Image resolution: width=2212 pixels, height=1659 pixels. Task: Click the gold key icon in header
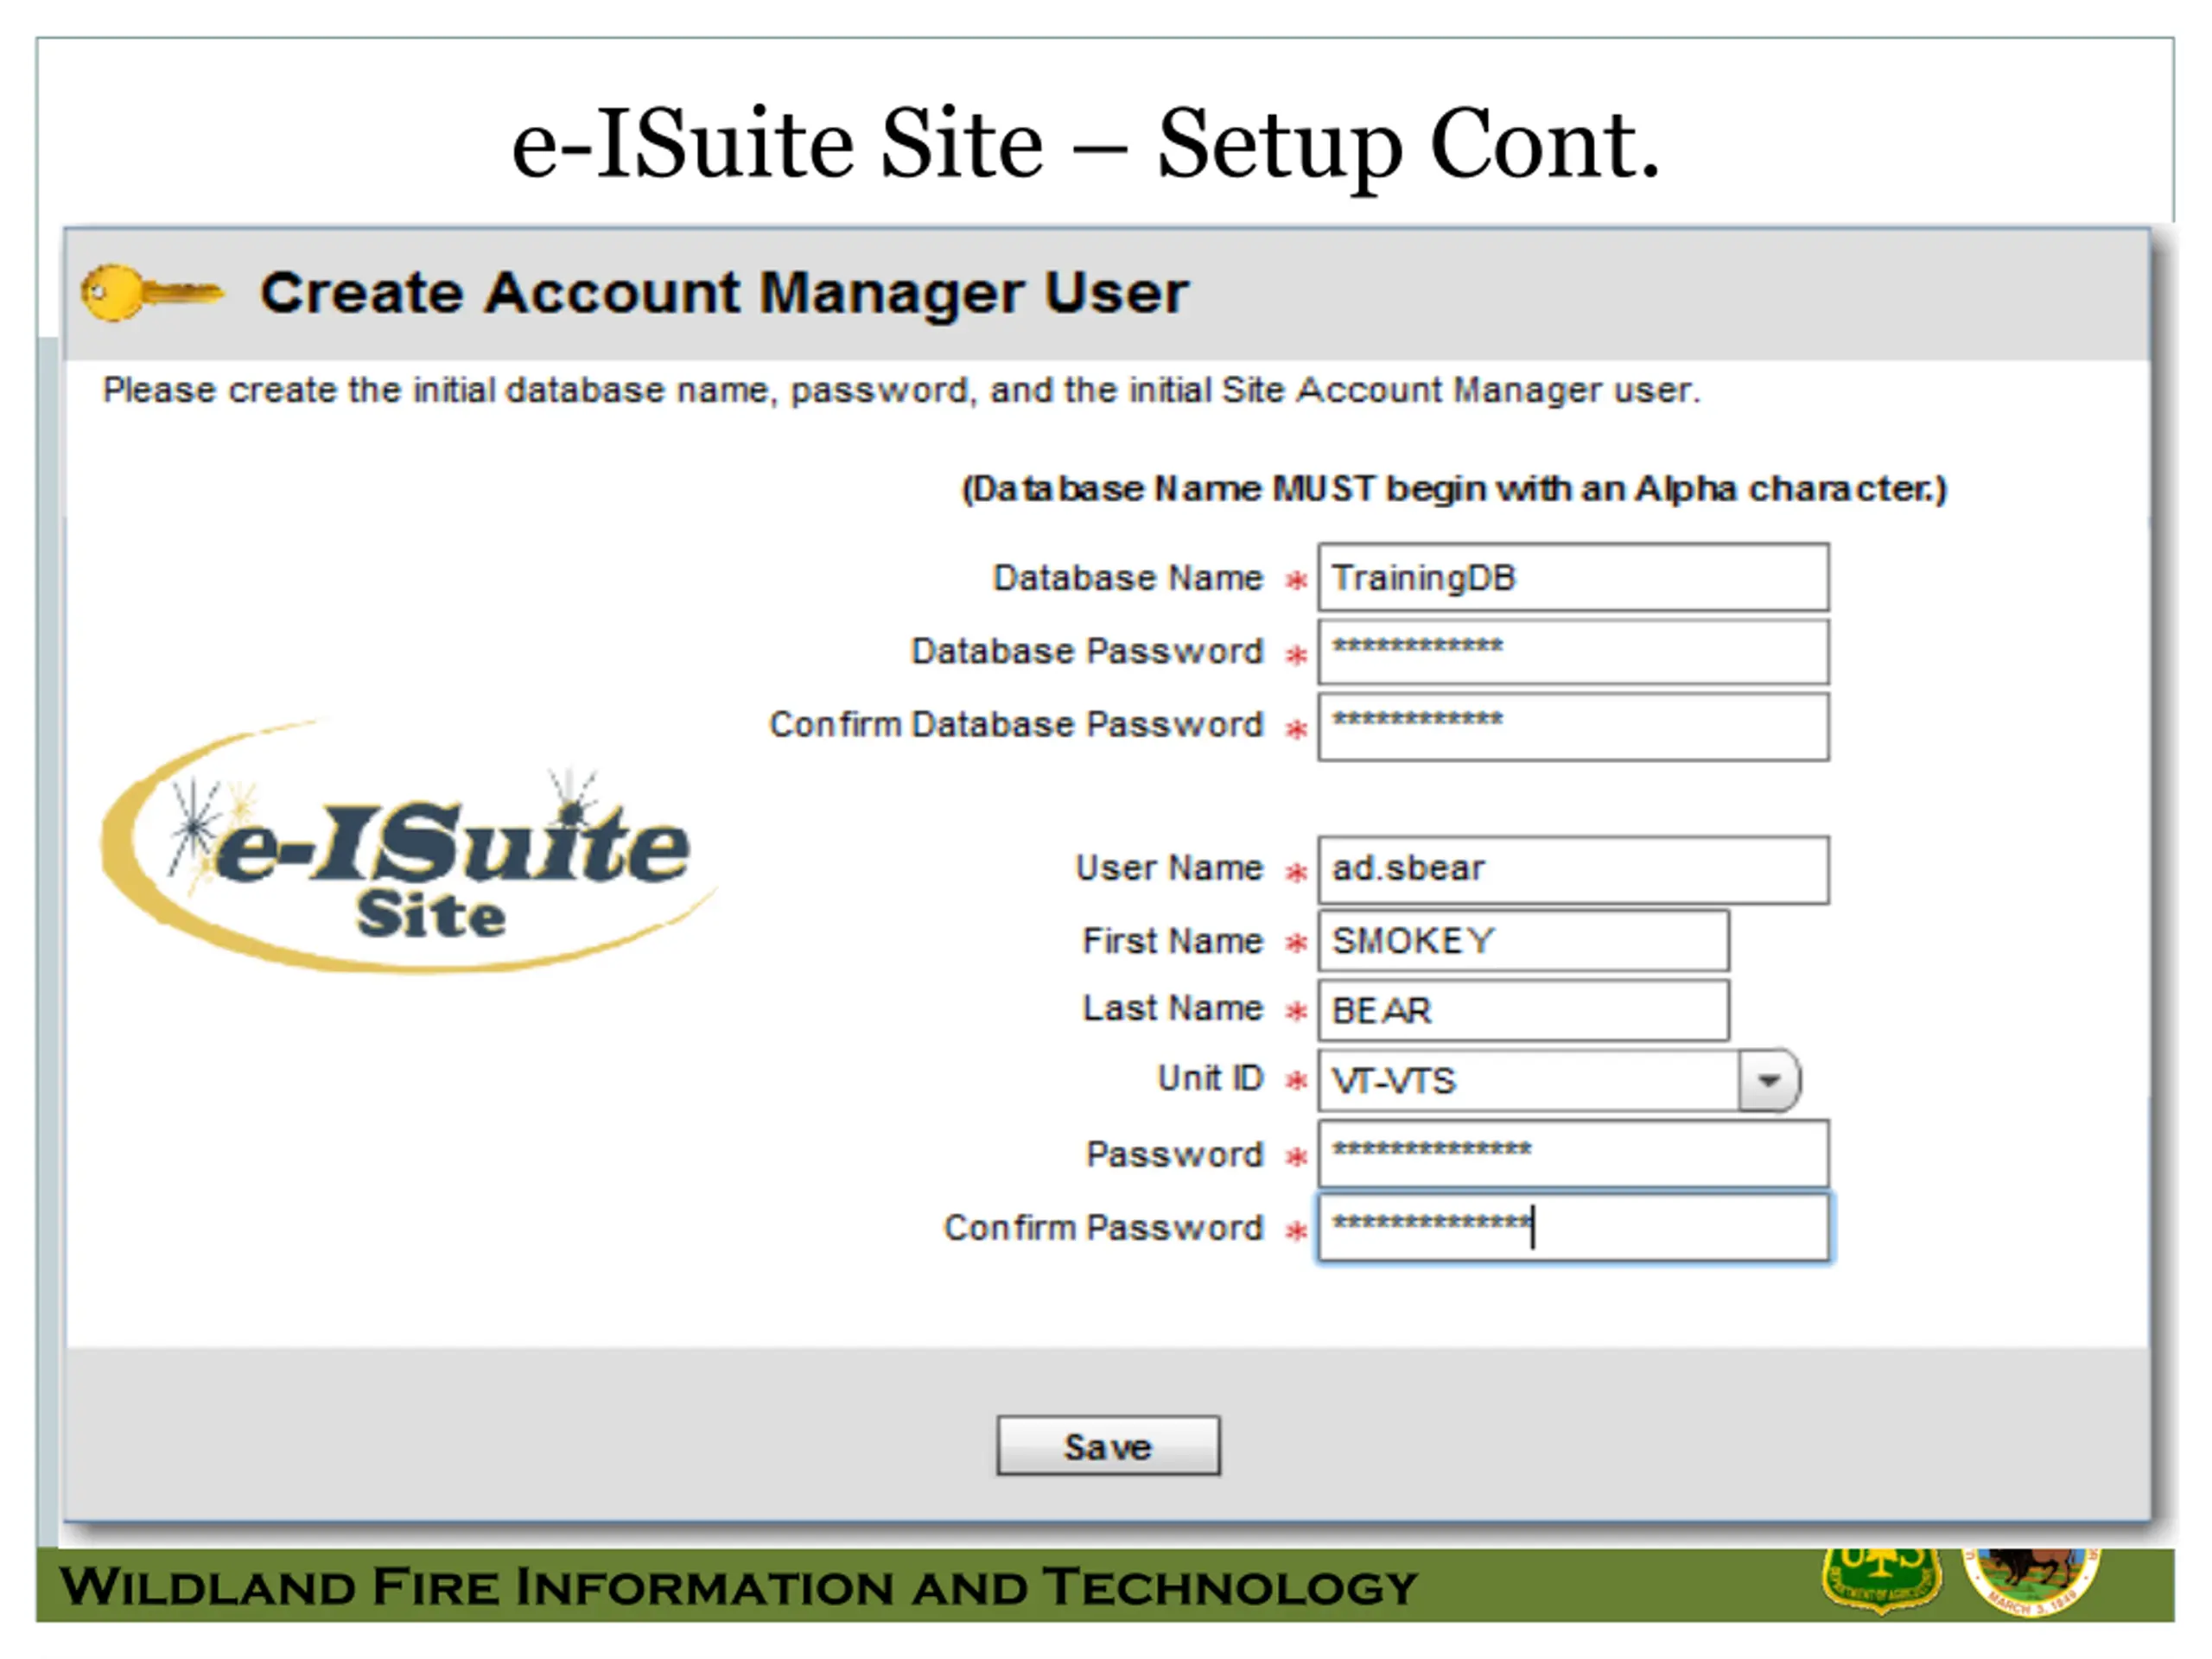point(152,293)
